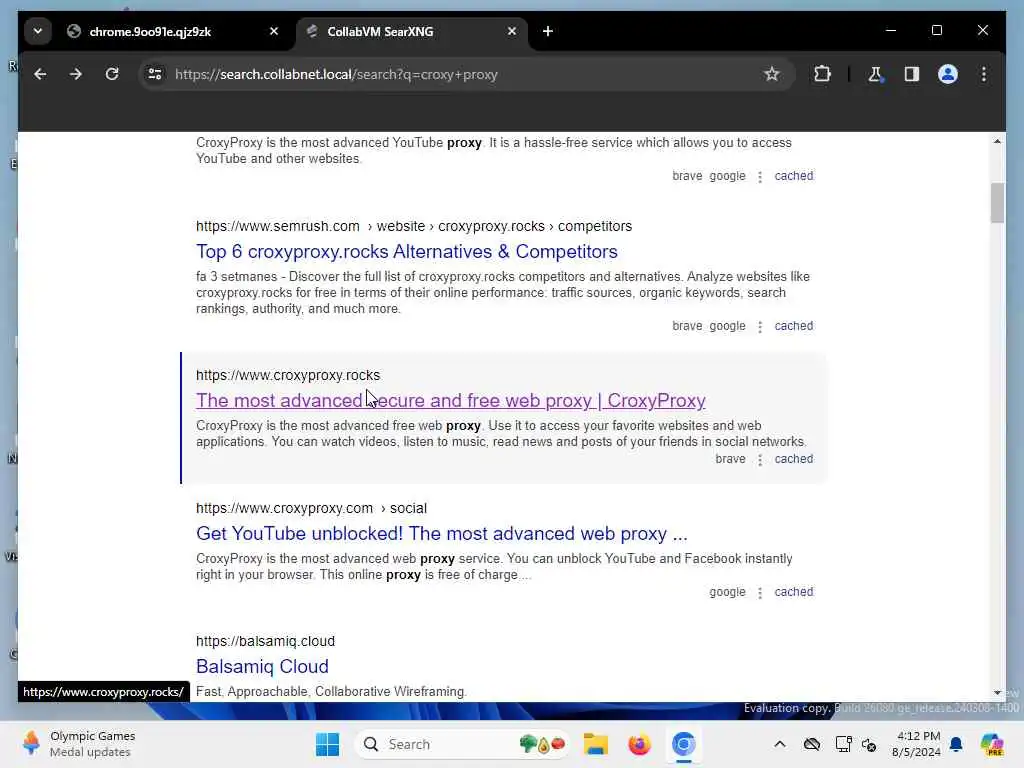Go forward to the next page

[76, 74]
